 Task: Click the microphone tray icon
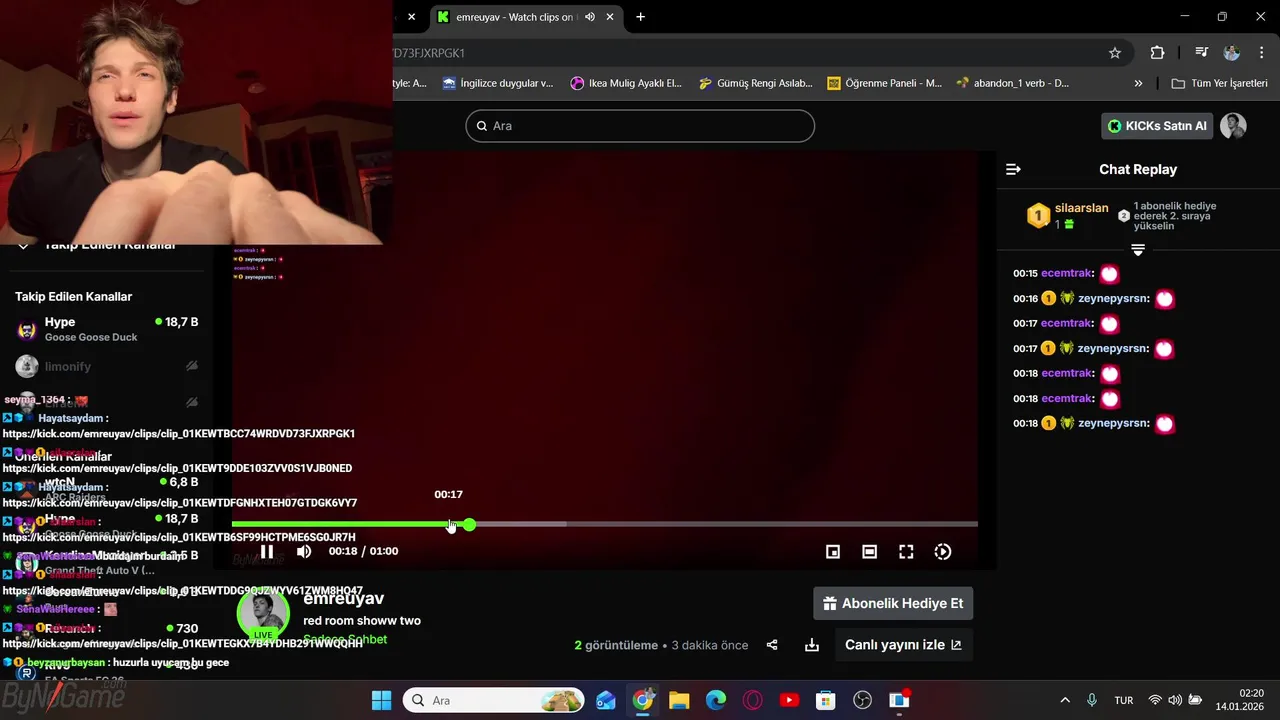(1092, 700)
